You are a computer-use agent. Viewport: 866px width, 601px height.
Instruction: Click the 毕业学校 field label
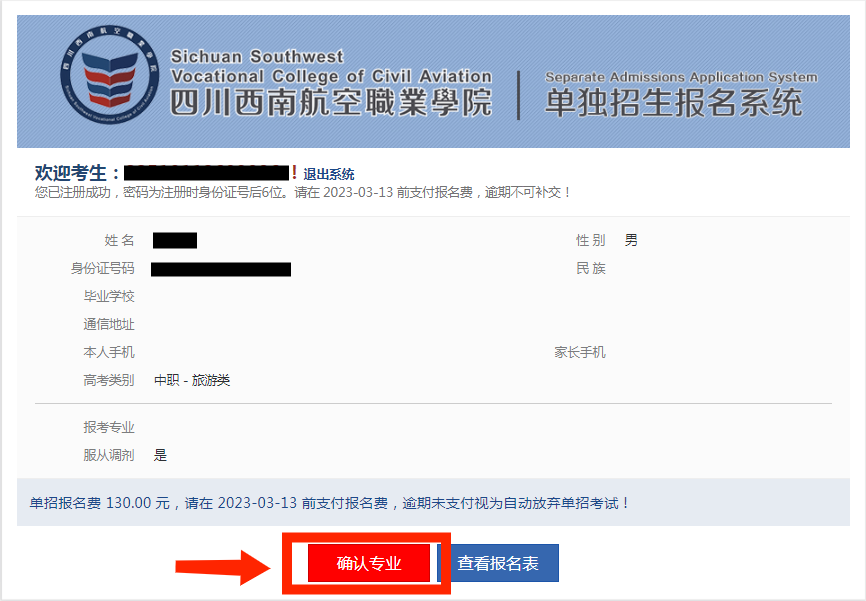pos(109,296)
